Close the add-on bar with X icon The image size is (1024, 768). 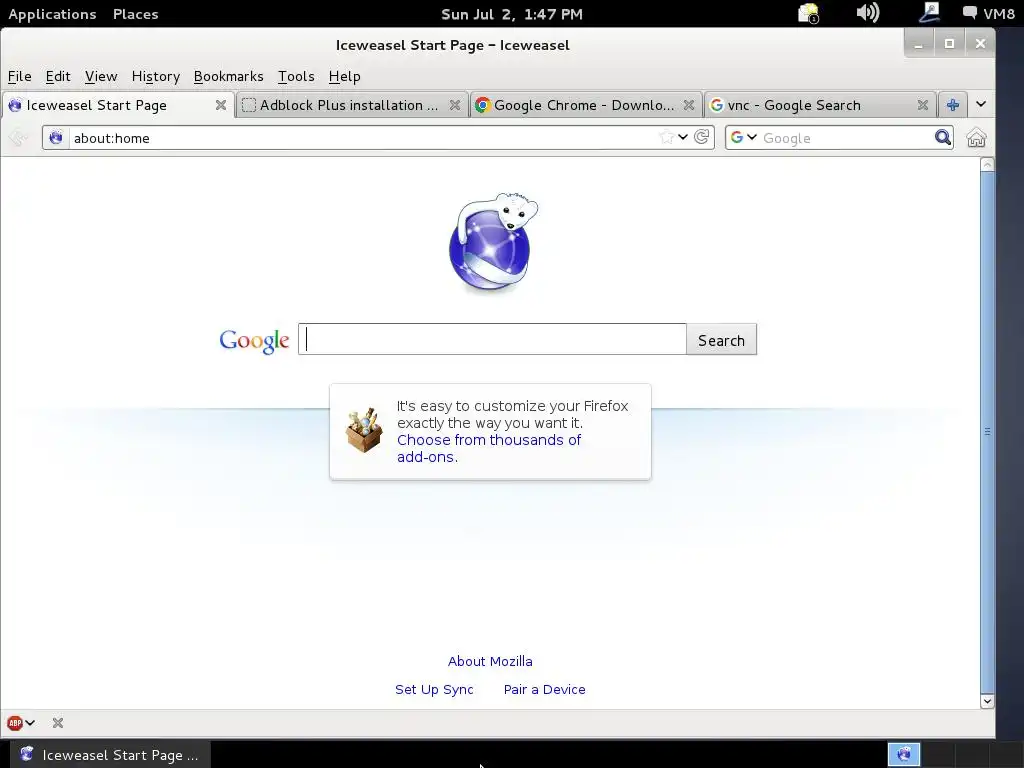tap(58, 723)
